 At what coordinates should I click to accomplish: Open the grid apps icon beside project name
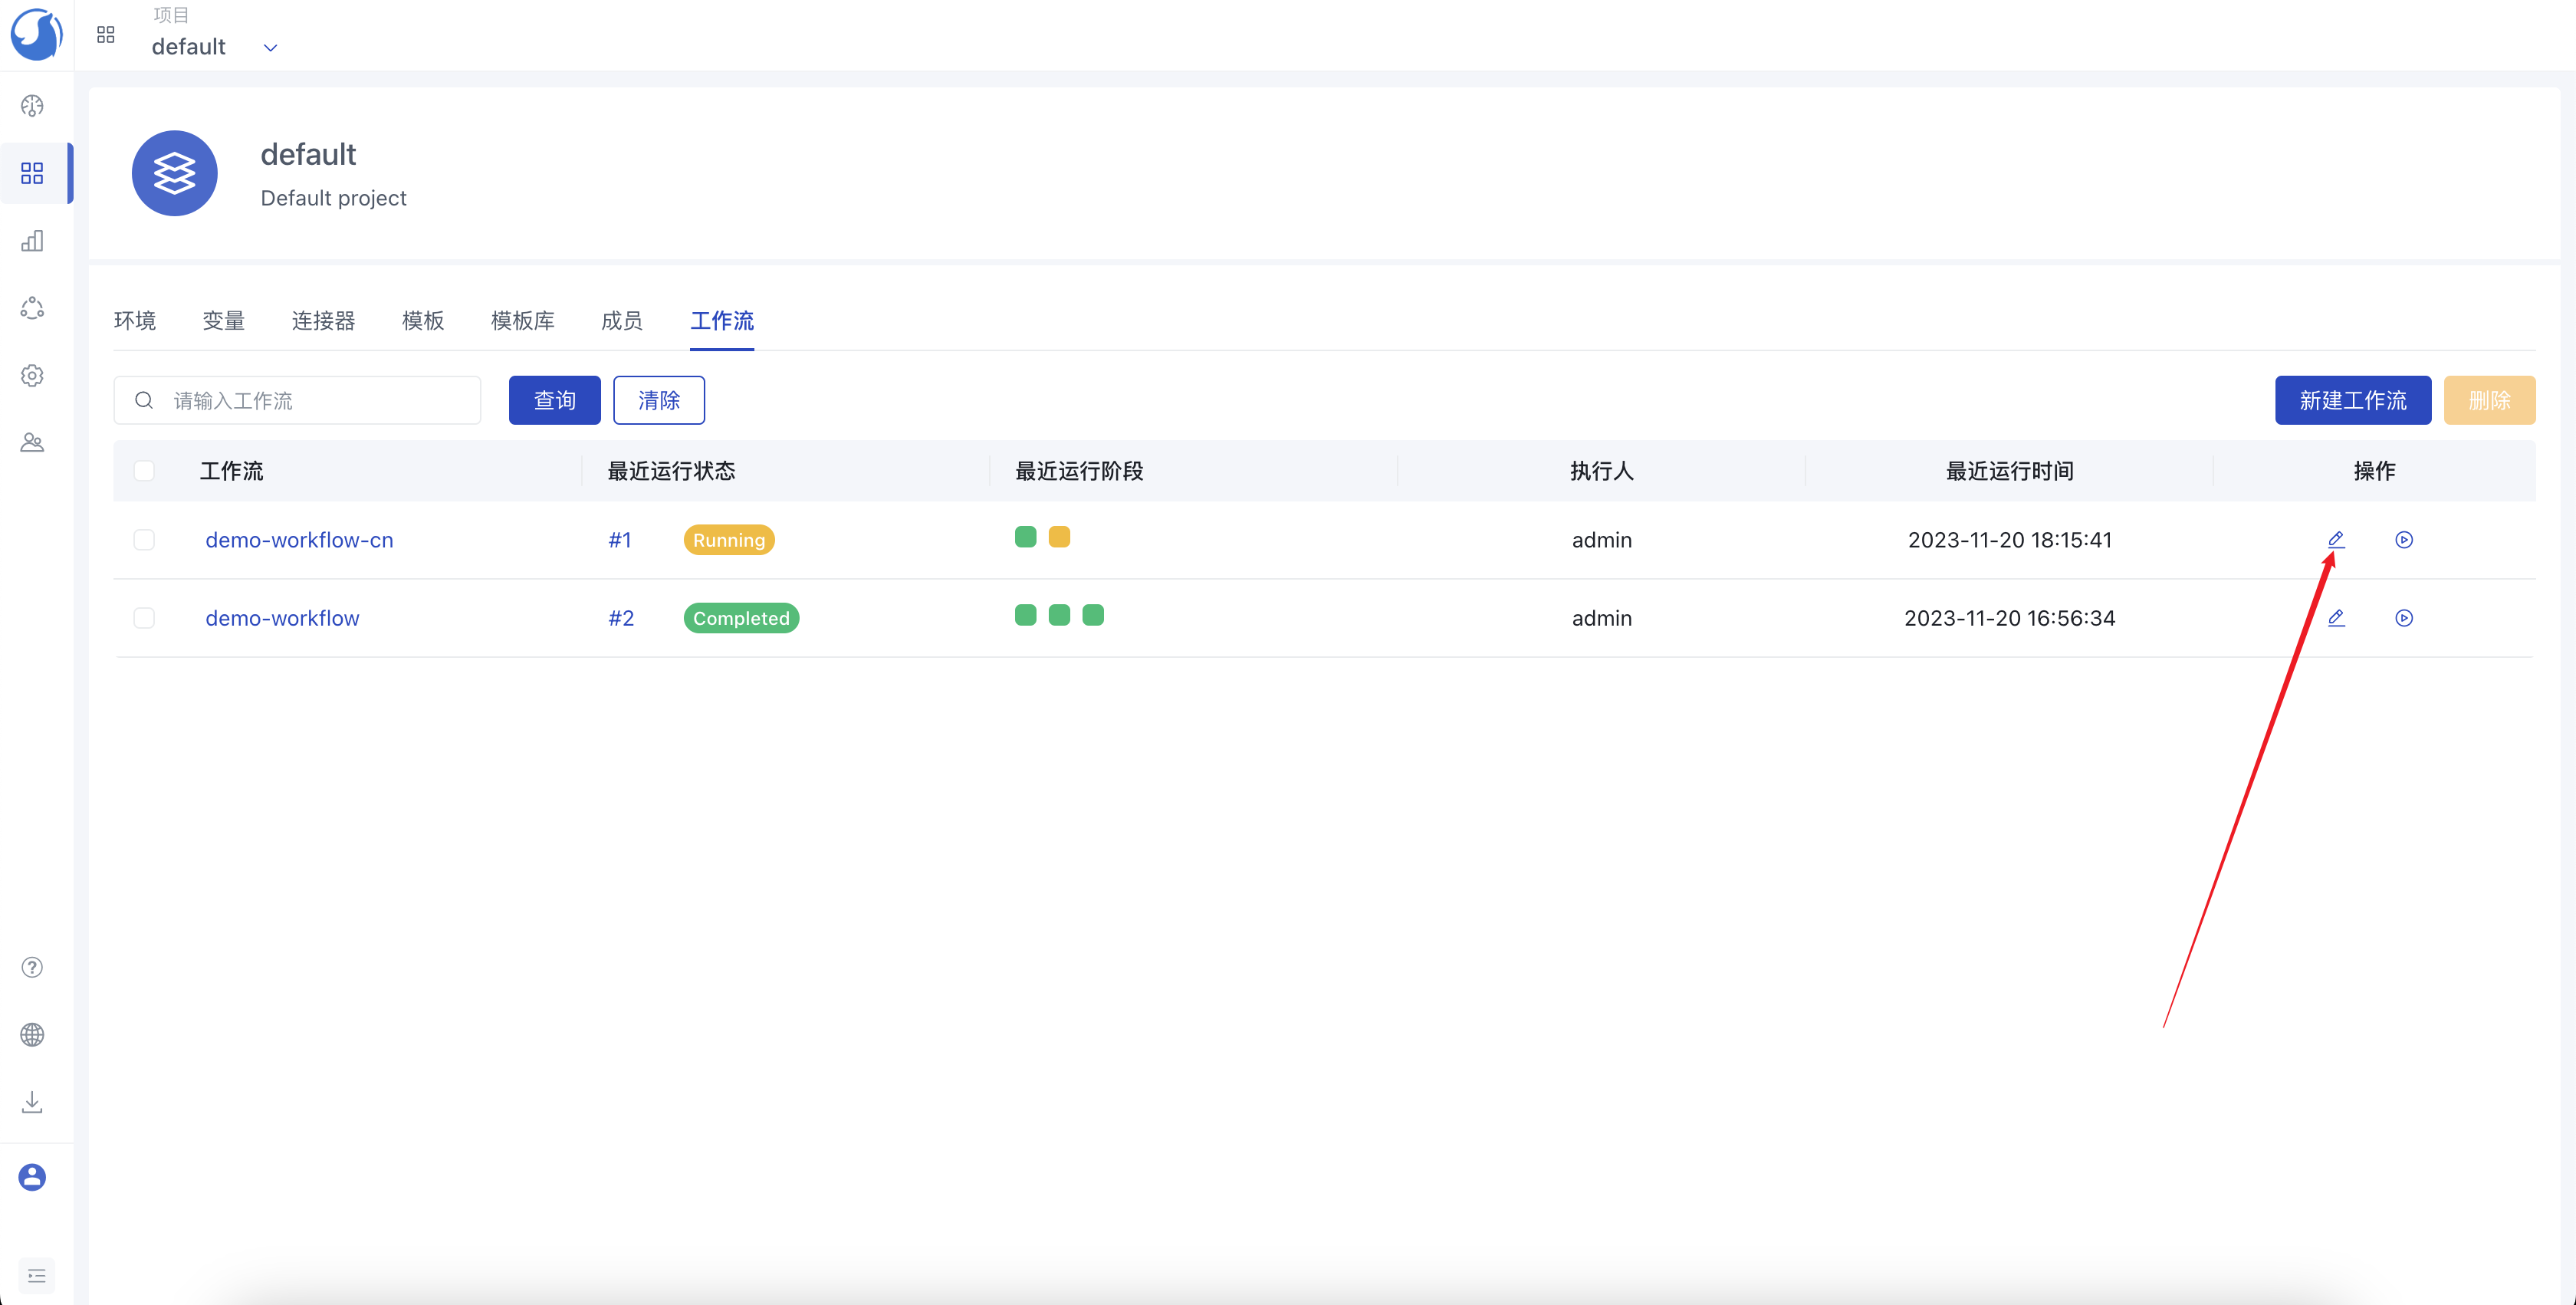coord(106,35)
